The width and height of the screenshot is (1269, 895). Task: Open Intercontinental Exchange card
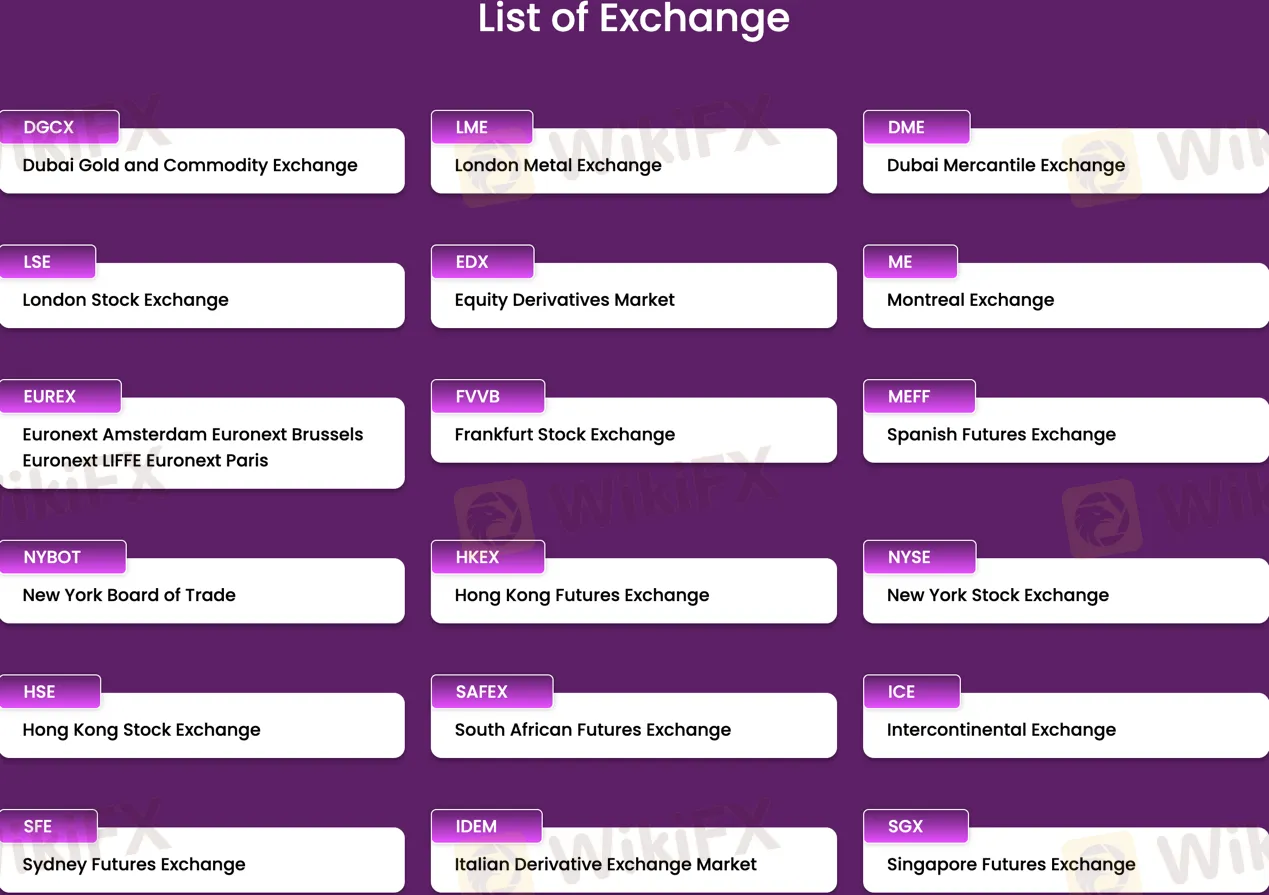coord(1064,730)
